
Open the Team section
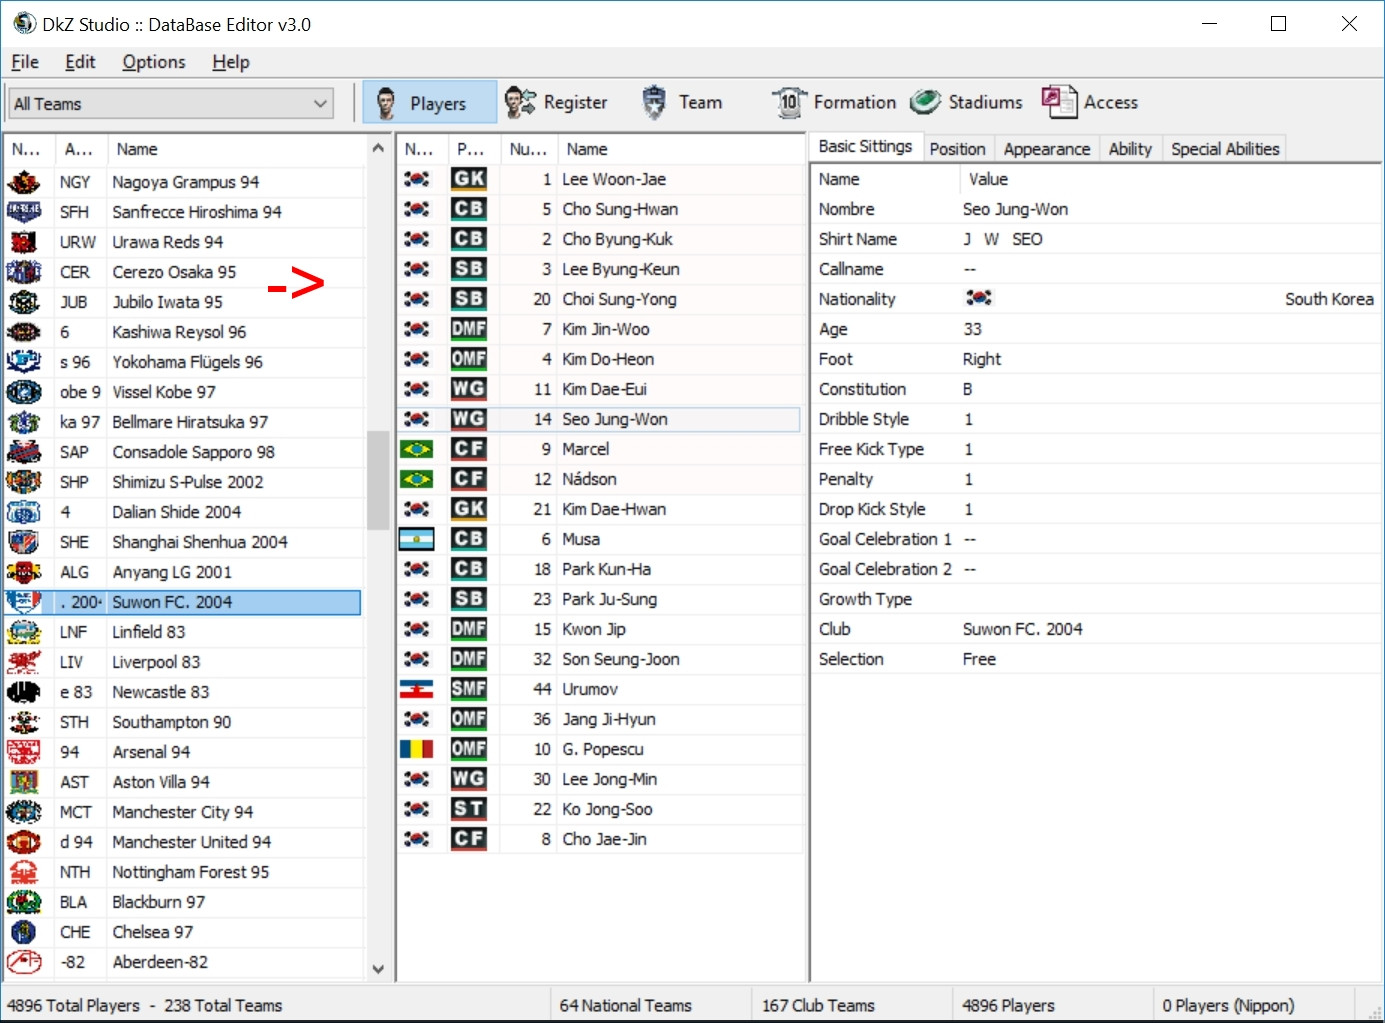tap(682, 102)
